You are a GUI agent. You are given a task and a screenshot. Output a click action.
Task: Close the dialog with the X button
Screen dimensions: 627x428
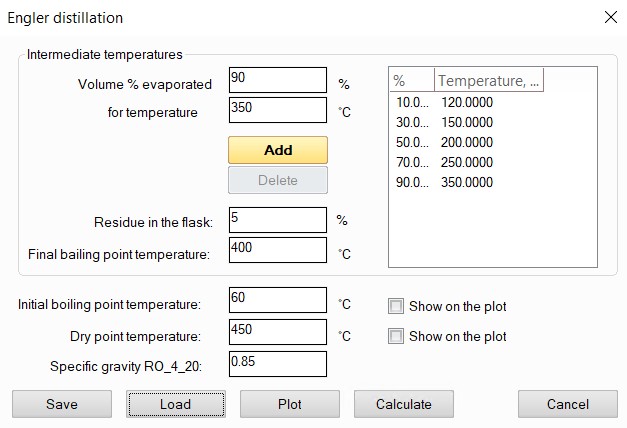click(610, 17)
